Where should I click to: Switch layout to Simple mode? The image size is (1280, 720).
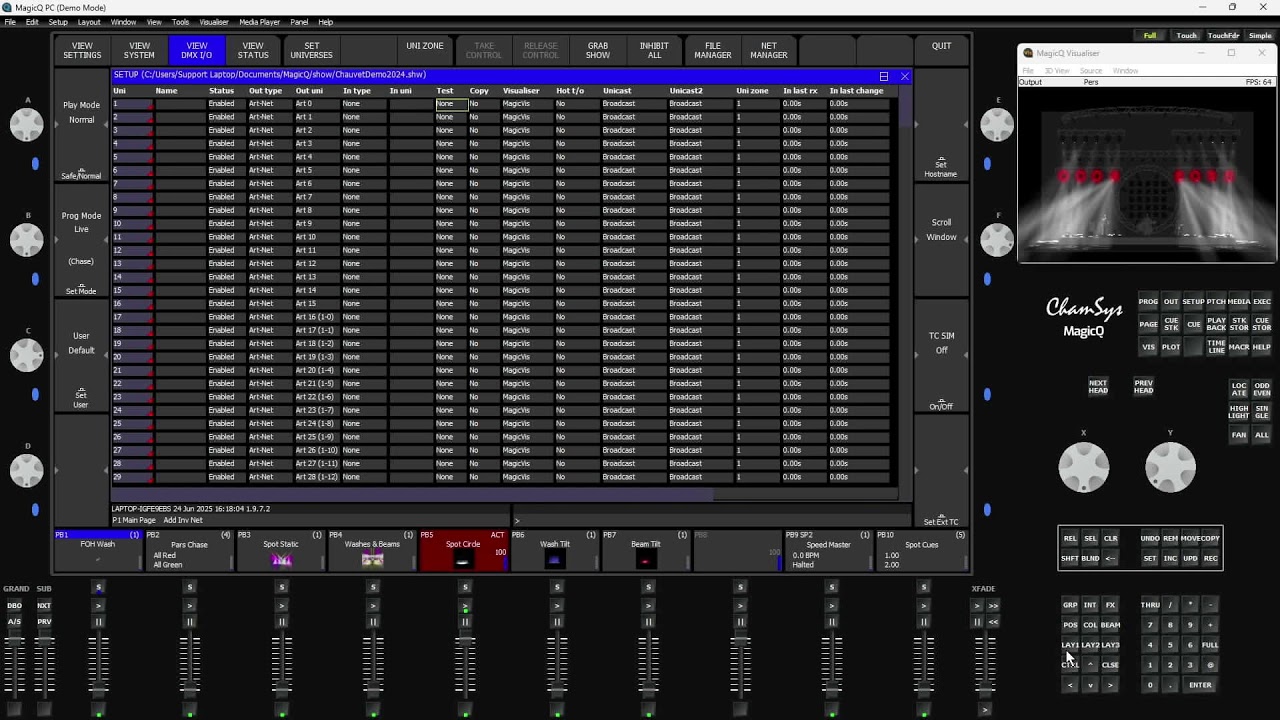pyautogui.click(x=1260, y=36)
